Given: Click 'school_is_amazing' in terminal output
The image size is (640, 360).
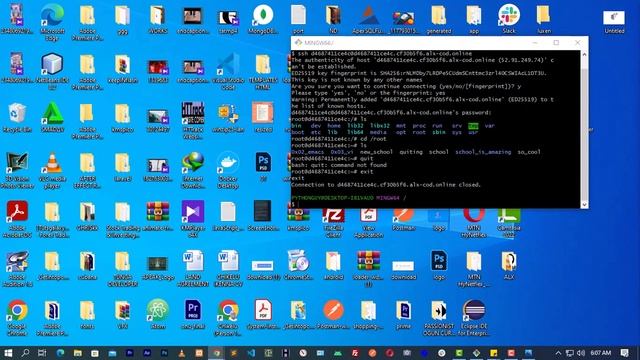Looking at the screenshot, I should pyautogui.click(x=483, y=152).
